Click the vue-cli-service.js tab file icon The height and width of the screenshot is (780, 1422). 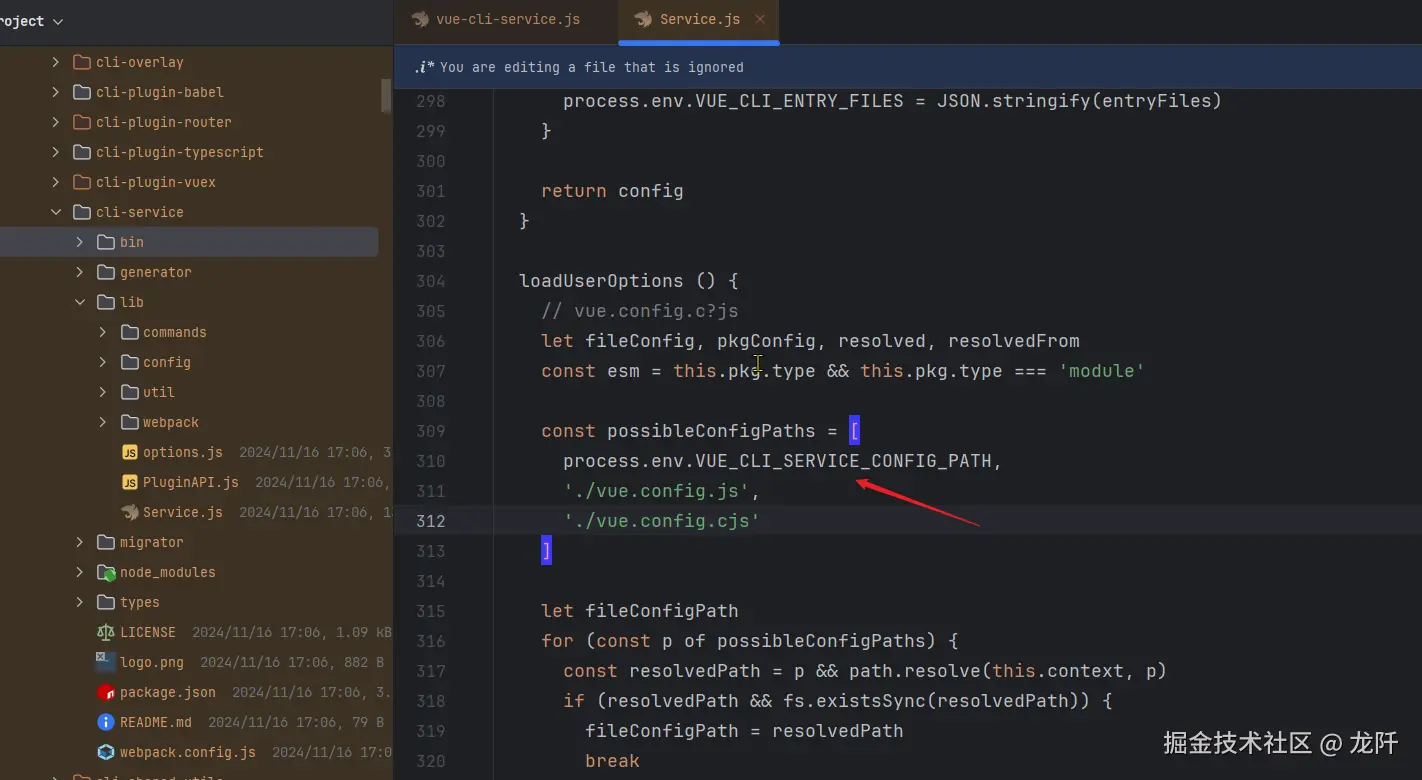tap(420, 19)
